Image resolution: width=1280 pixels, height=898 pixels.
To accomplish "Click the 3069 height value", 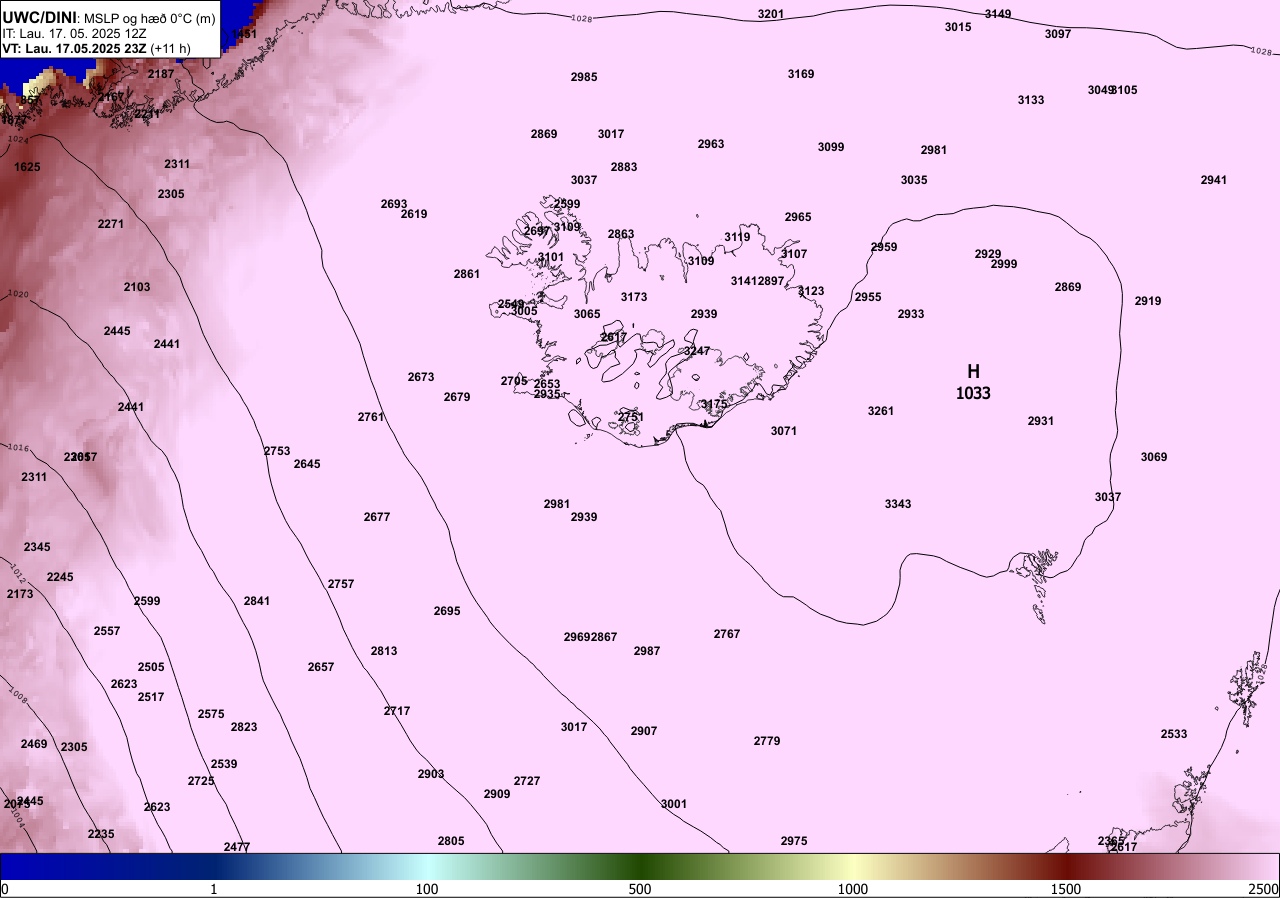I will tap(1154, 457).
